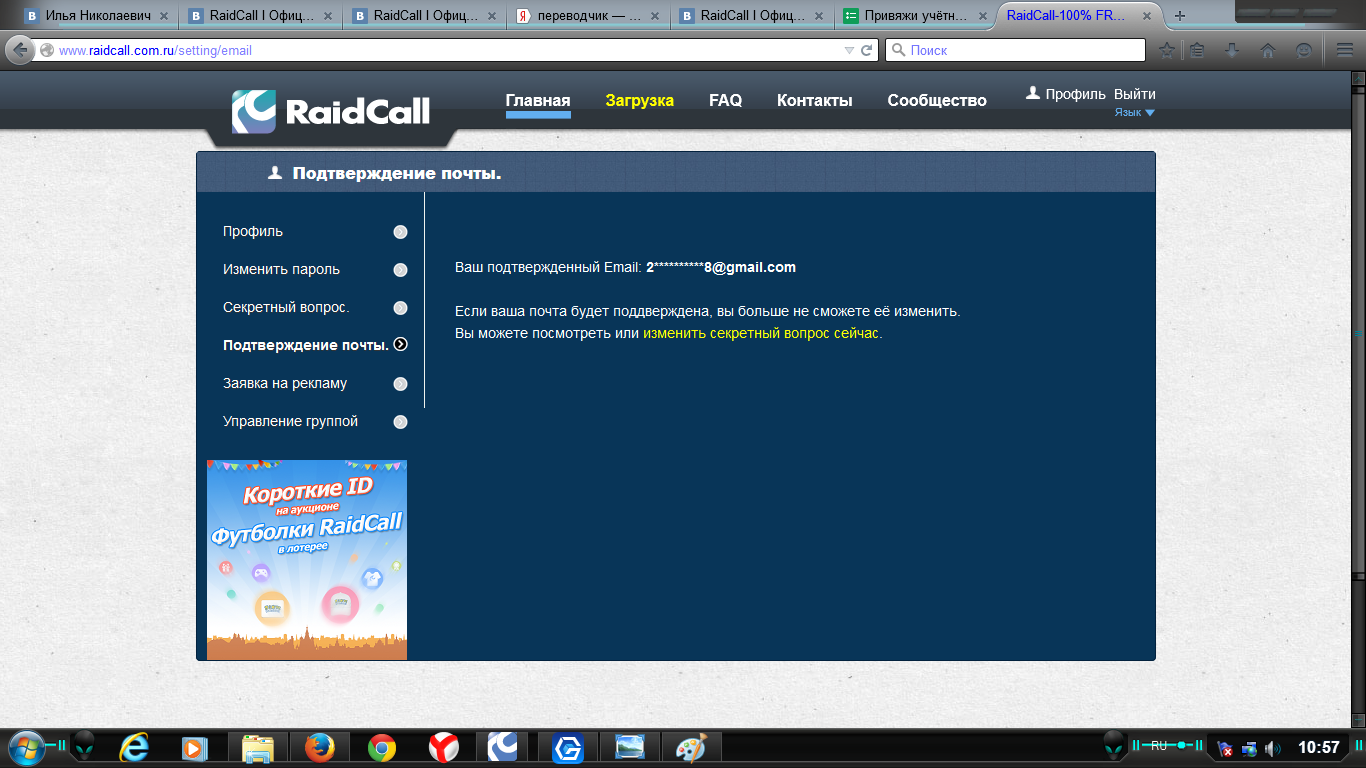The width and height of the screenshot is (1366, 768).
Task: Open Секретный вопрос. in the sidebar
Action: pyautogui.click(x=286, y=307)
